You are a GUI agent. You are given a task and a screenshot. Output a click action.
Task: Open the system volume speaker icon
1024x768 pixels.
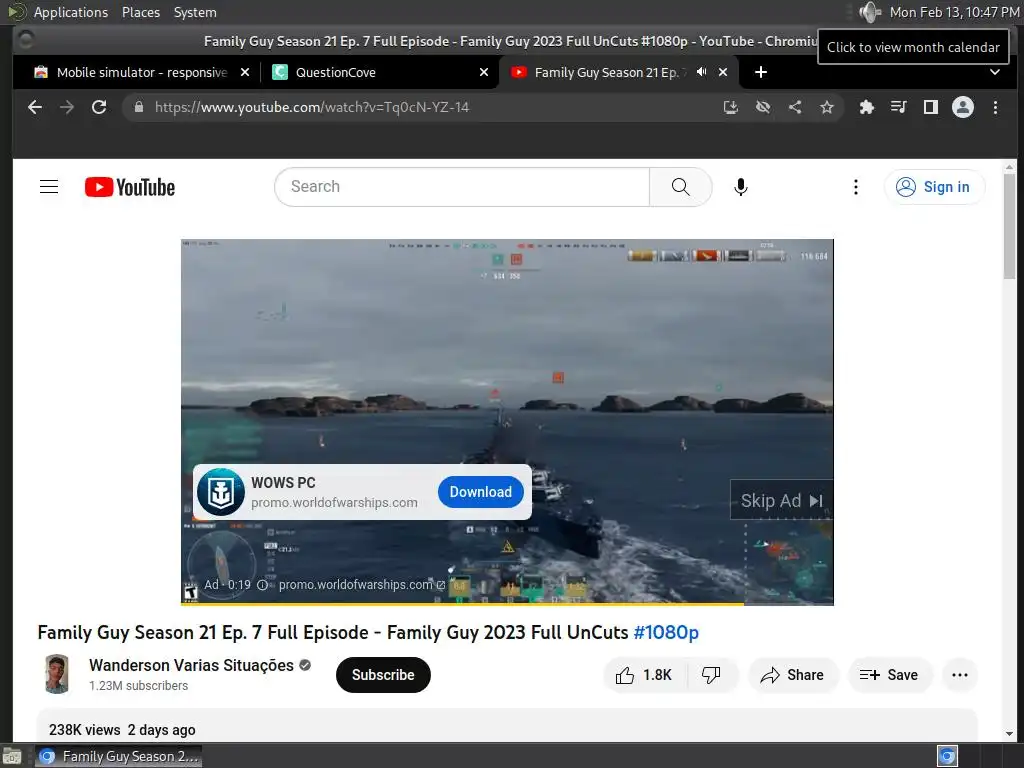[870, 12]
